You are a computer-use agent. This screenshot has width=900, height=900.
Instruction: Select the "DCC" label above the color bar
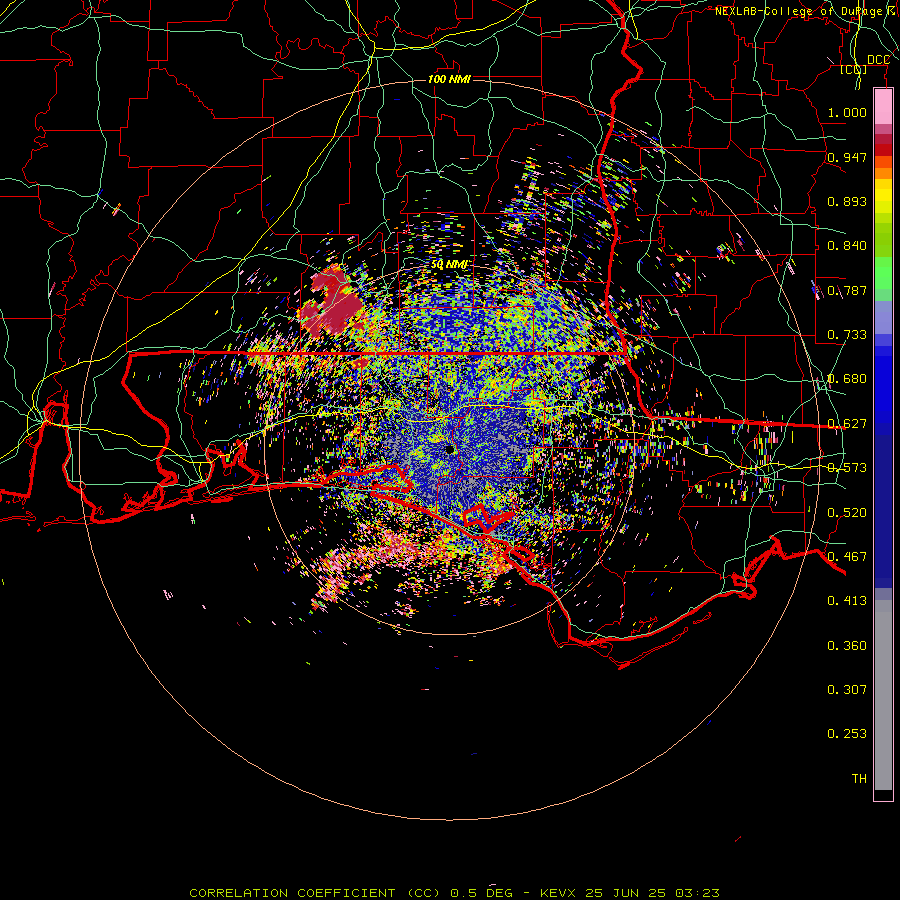coord(878,59)
